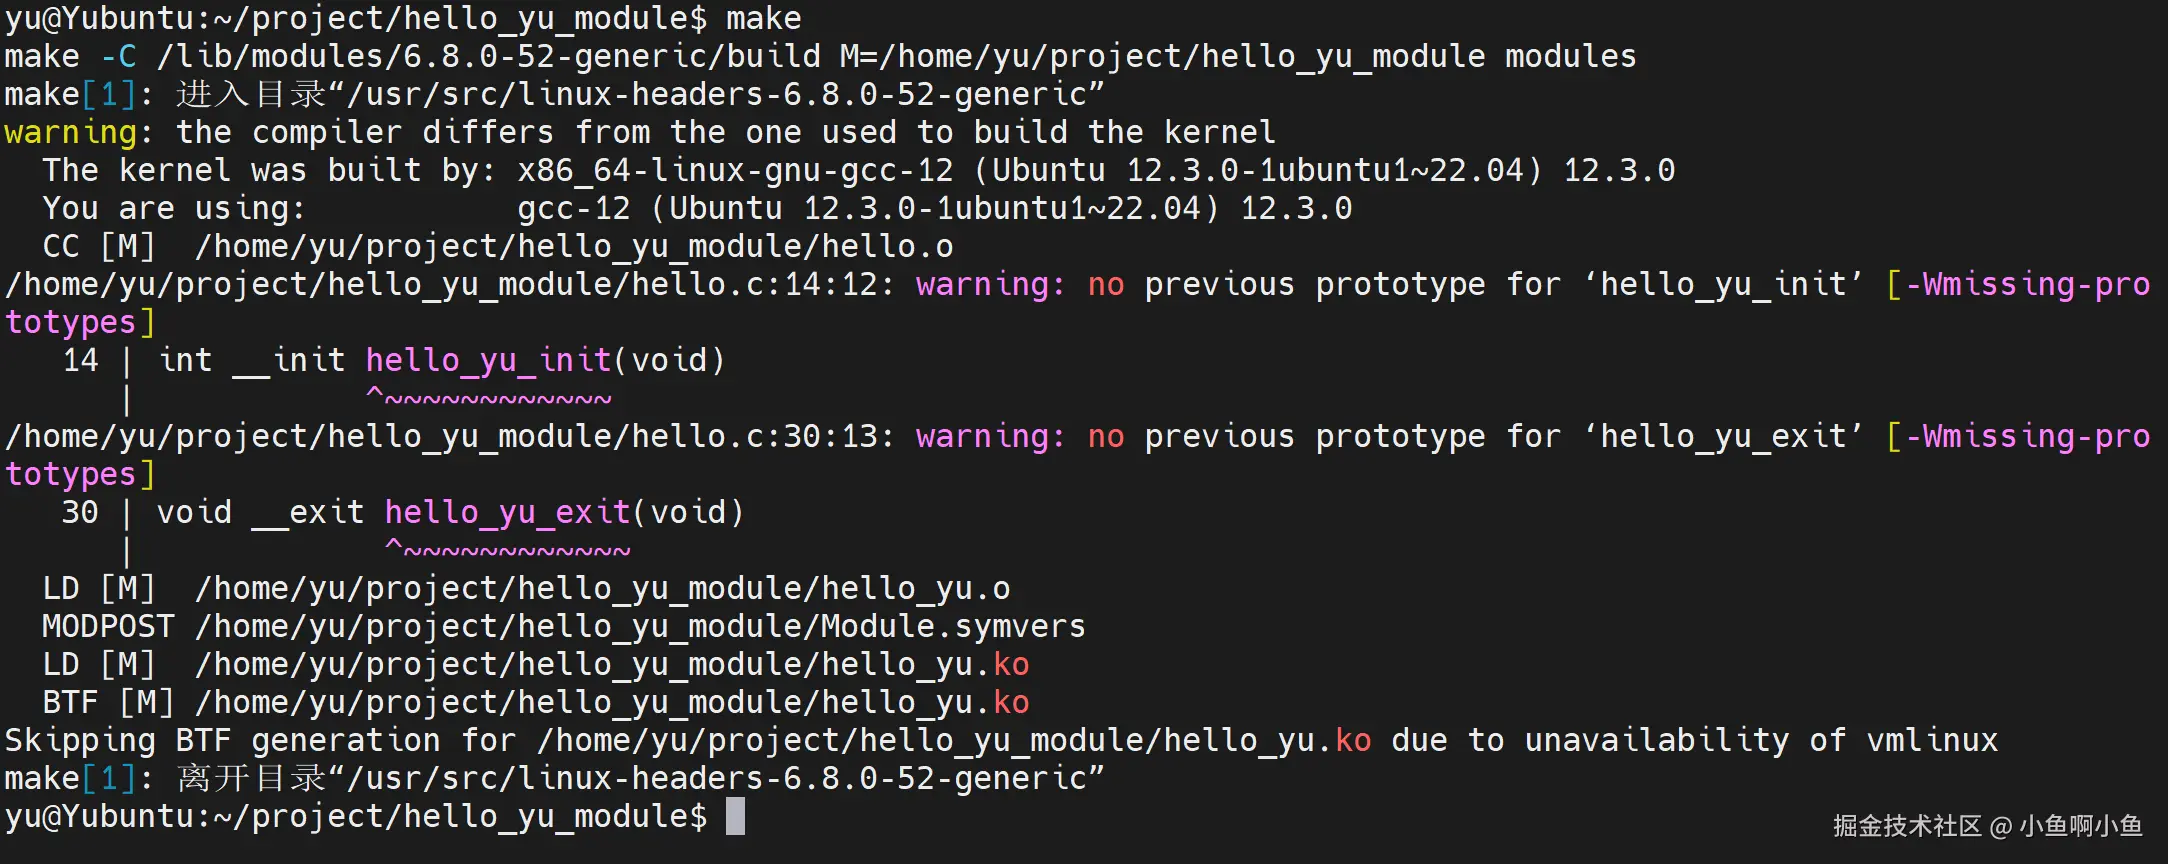Click the linux-headers path in the 离开目录 line
Viewport: 2168px width, 864px height.
724,778
